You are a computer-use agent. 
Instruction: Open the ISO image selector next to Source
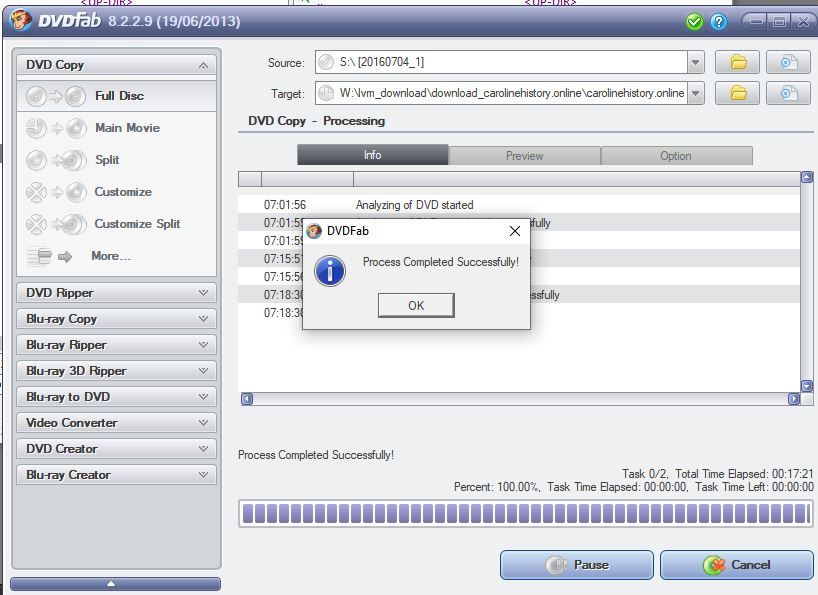[789, 62]
